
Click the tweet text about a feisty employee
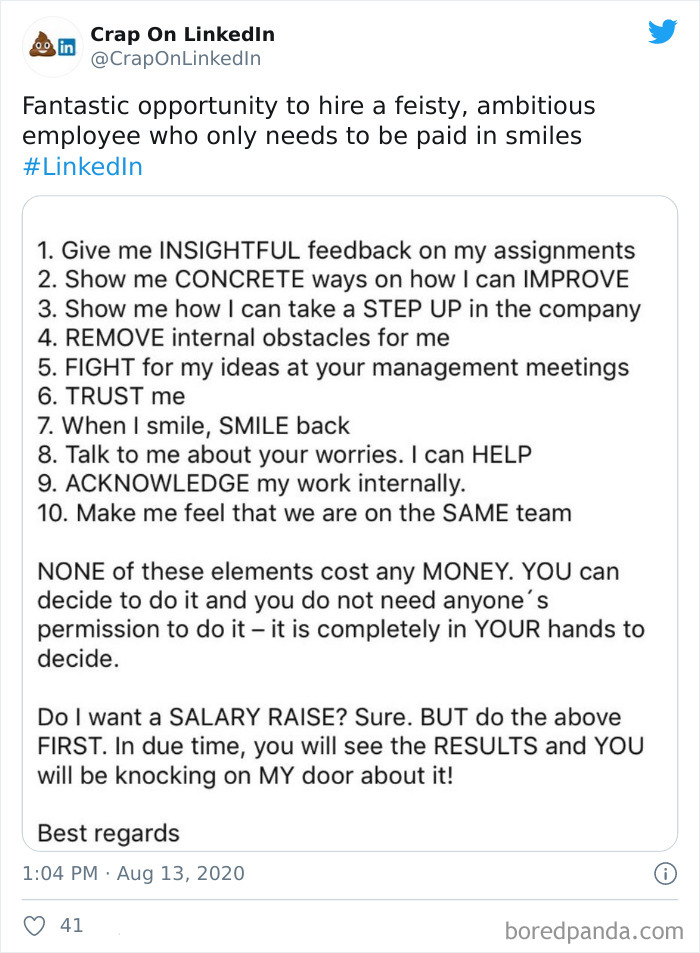(300, 118)
